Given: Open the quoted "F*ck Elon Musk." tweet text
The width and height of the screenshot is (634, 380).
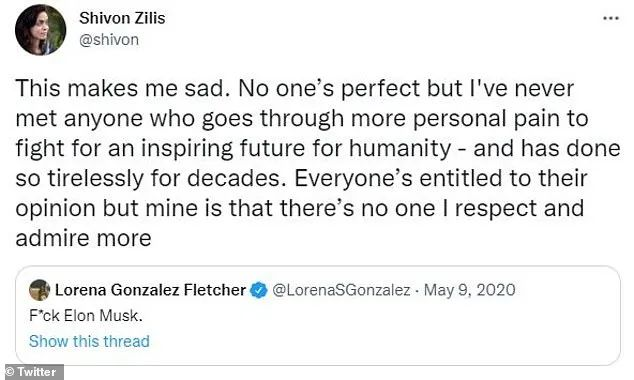Looking at the screenshot, I should pyautogui.click(x=86, y=316).
